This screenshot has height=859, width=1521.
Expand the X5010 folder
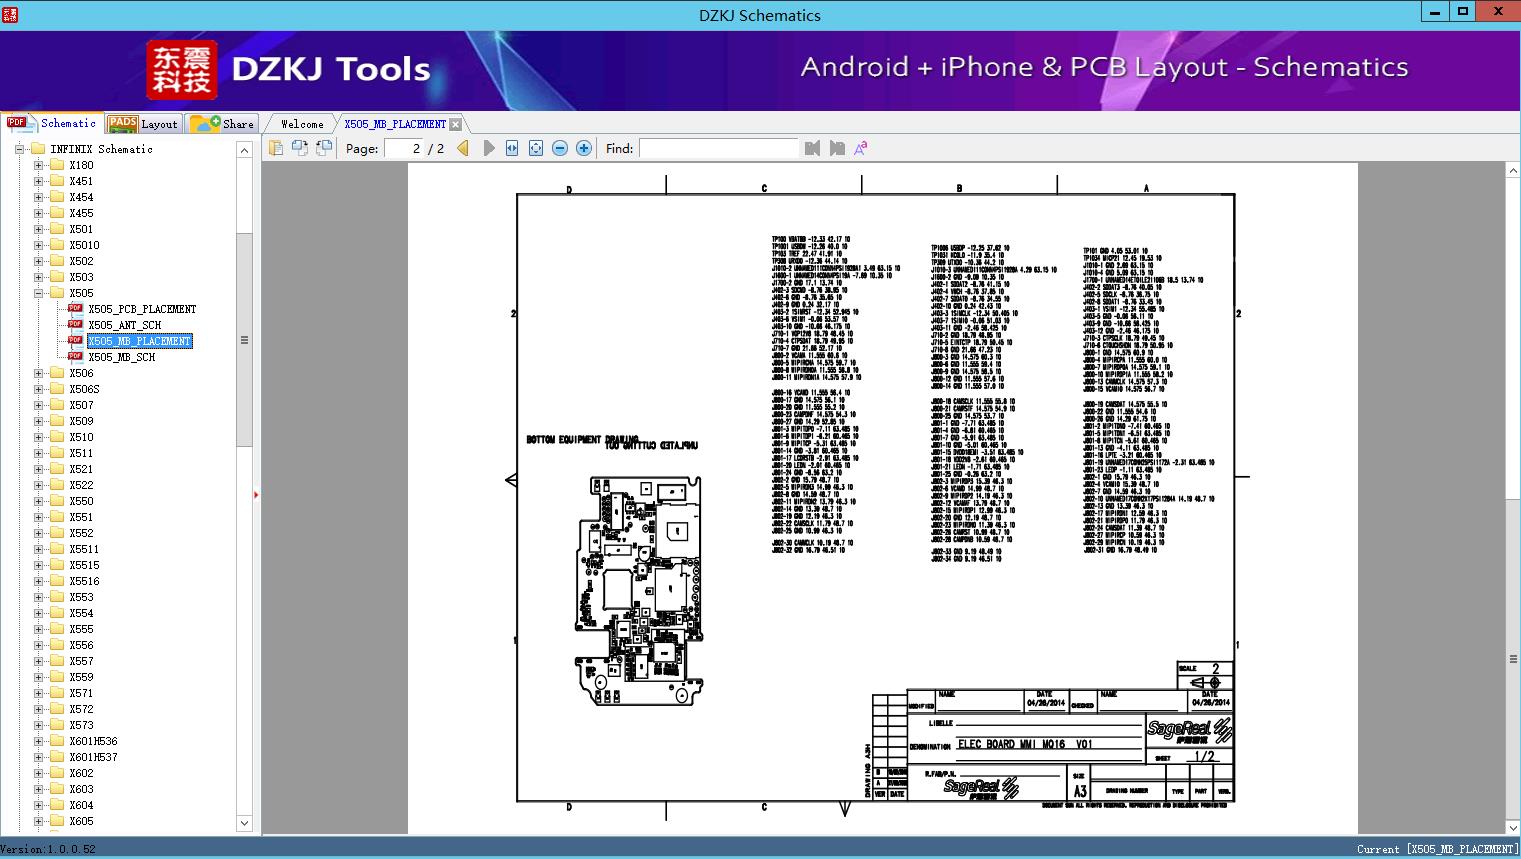point(38,245)
